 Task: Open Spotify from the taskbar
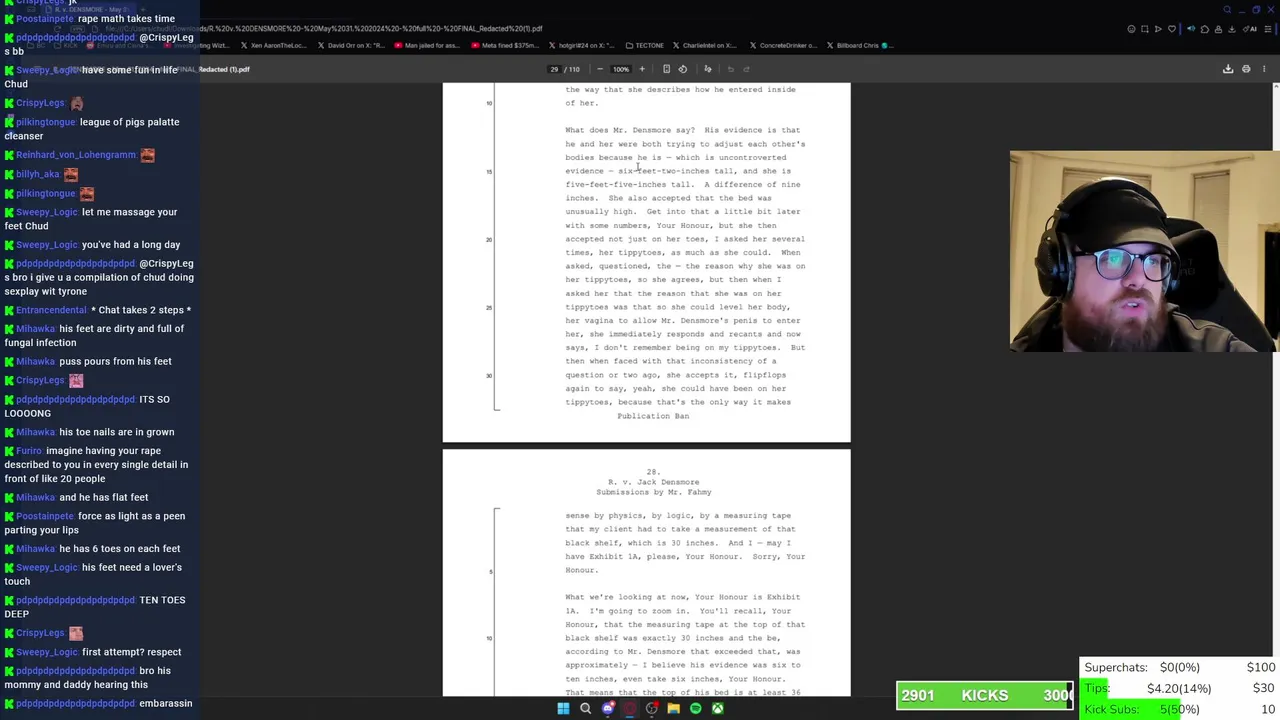tap(696, 708)
